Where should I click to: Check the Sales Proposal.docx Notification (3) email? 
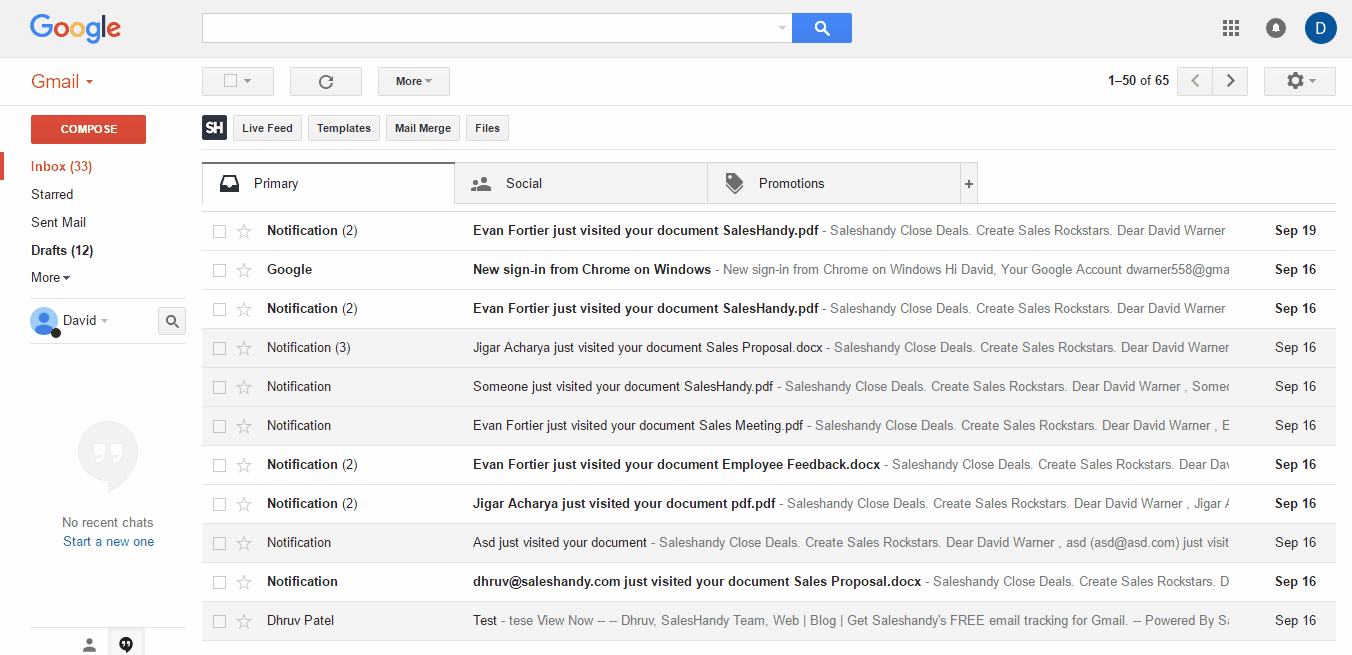(x=219, y=348)
